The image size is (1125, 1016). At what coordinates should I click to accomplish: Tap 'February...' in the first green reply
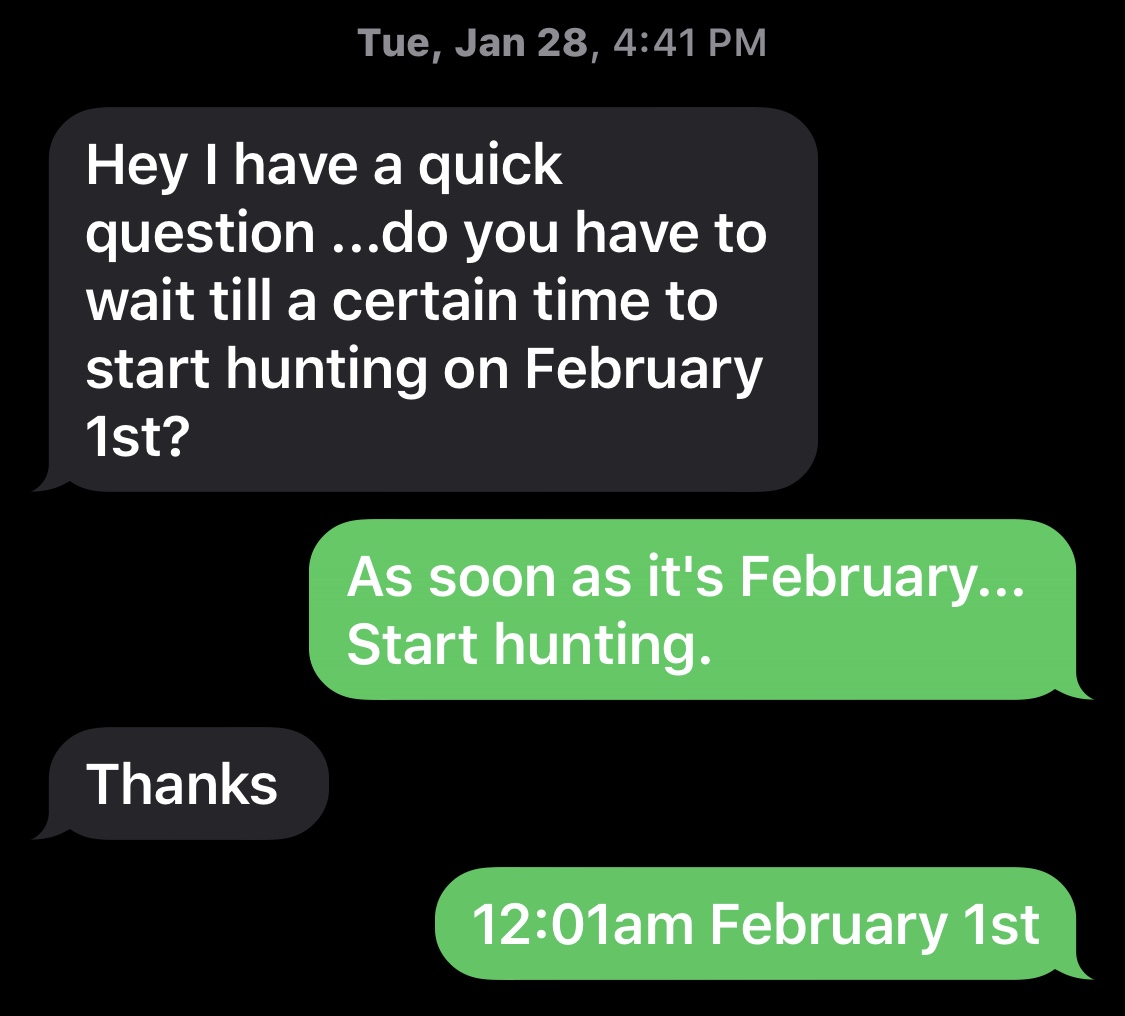pyautogui.click(x=884, y=577)
